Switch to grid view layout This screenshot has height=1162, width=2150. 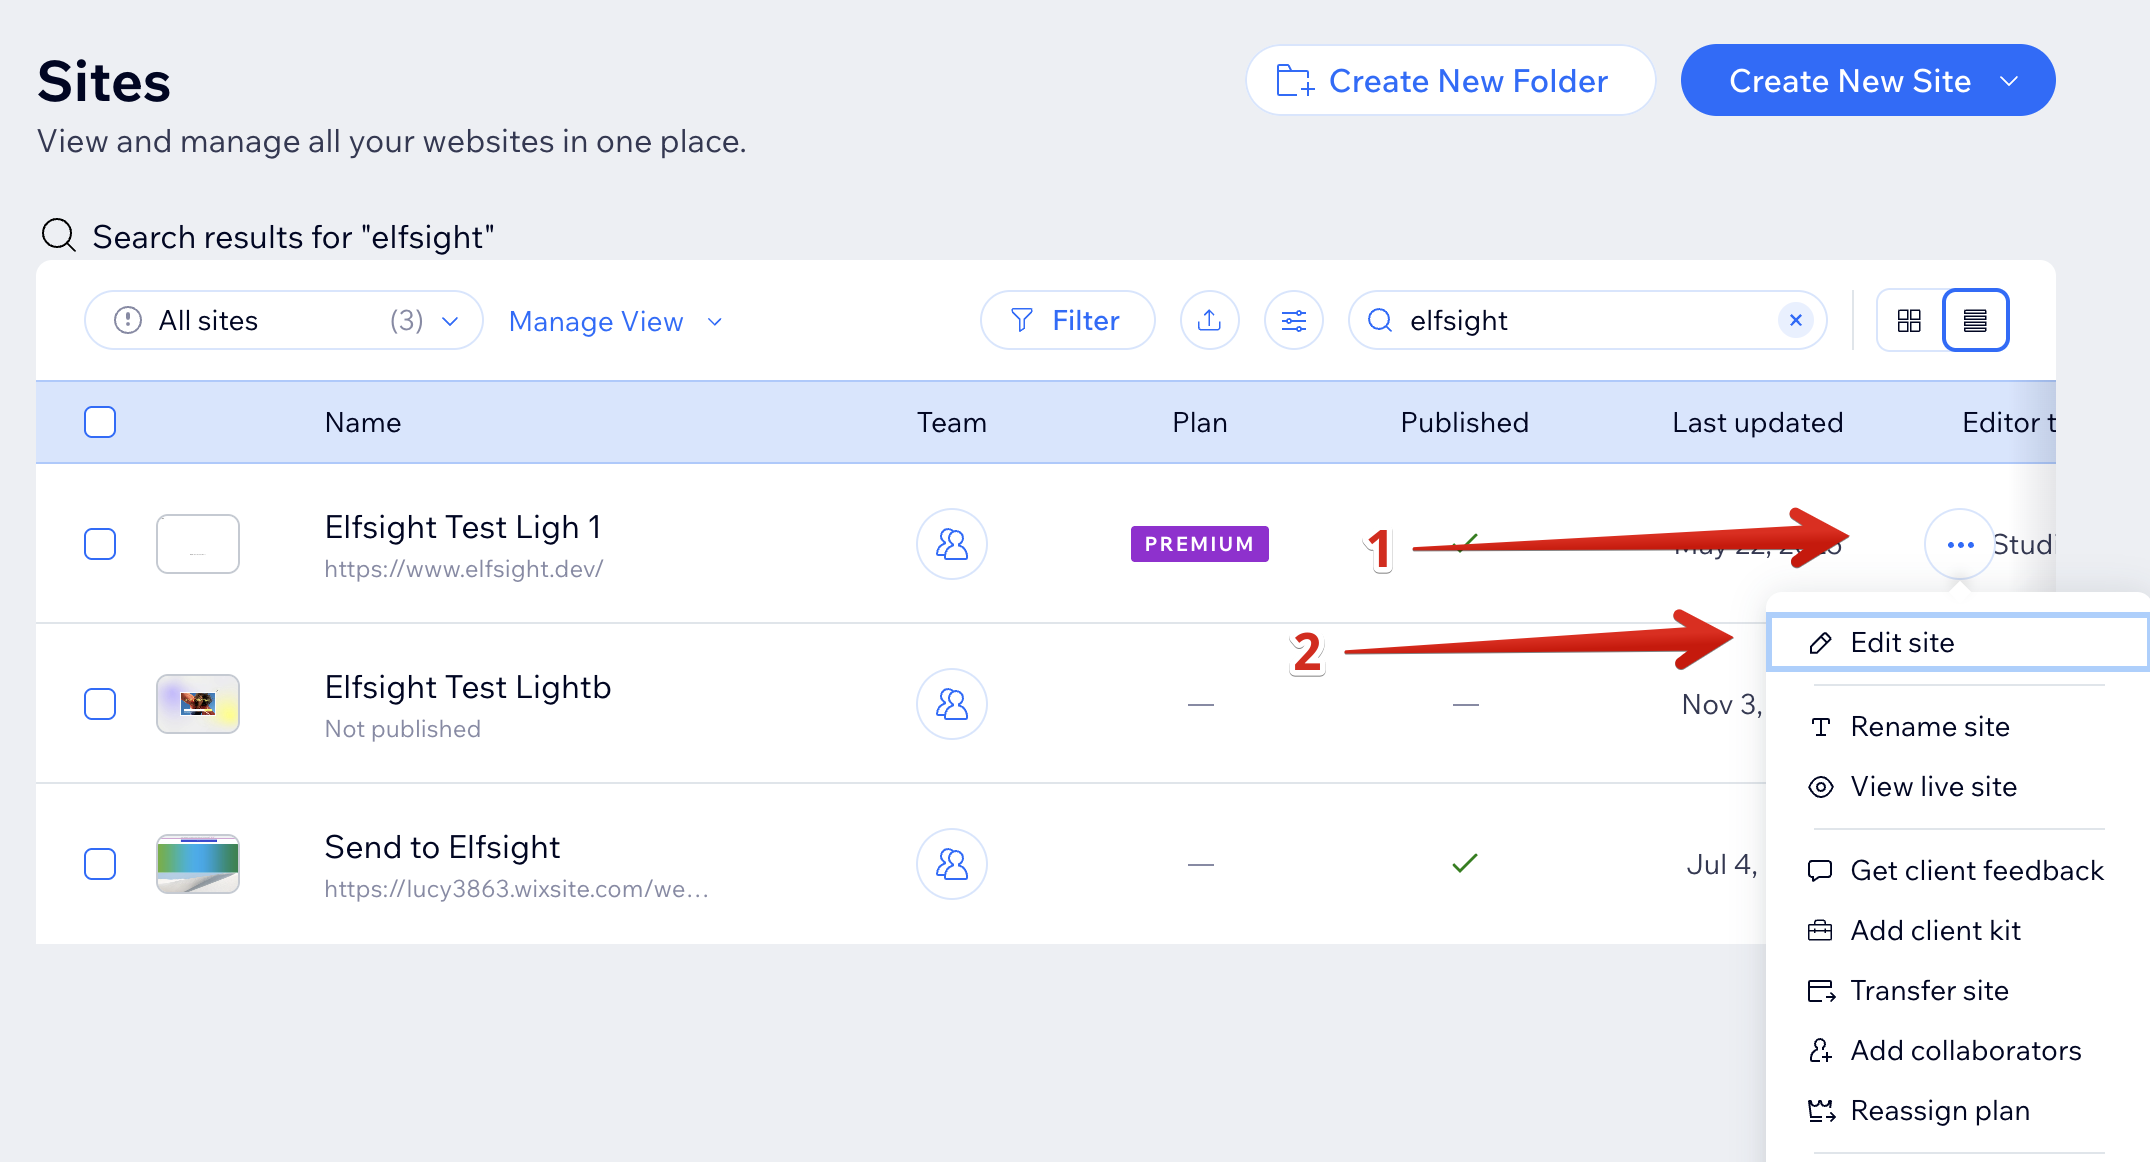[x=1909, y=320]
